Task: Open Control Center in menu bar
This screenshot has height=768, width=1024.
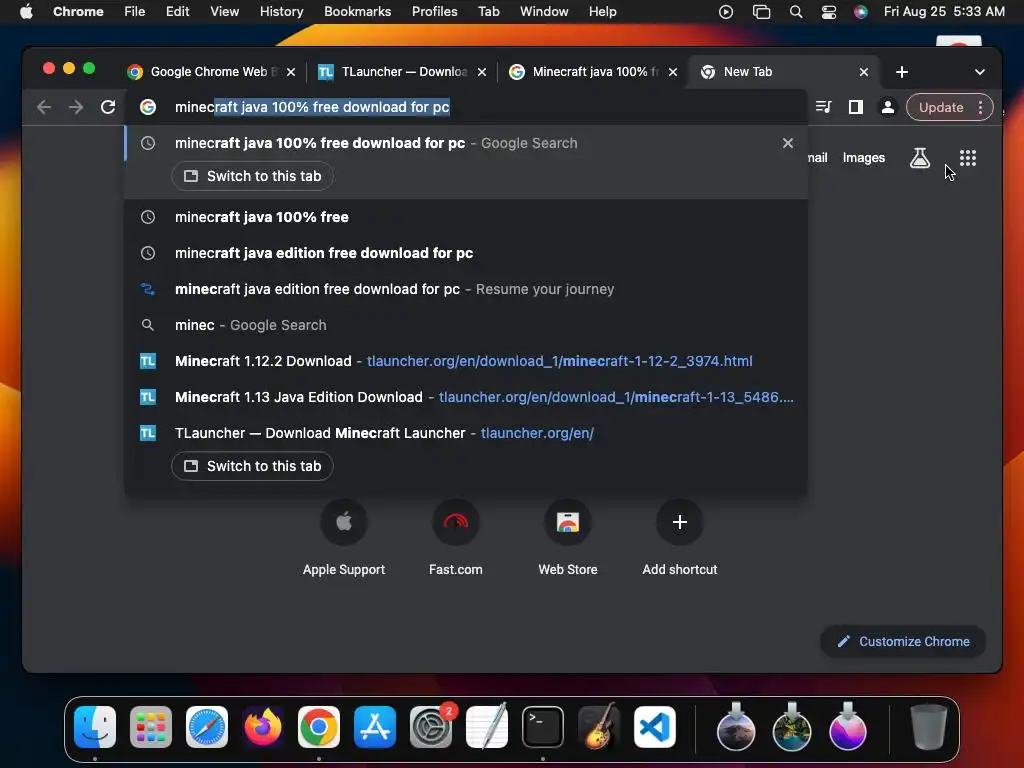Action: [x=829, y=12]
